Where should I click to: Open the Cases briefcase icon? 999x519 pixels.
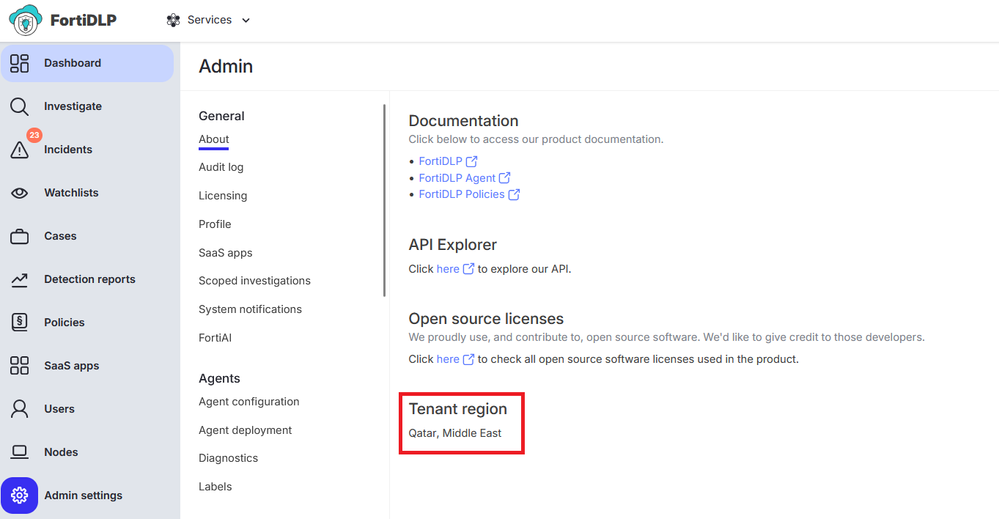coord(19,237)
